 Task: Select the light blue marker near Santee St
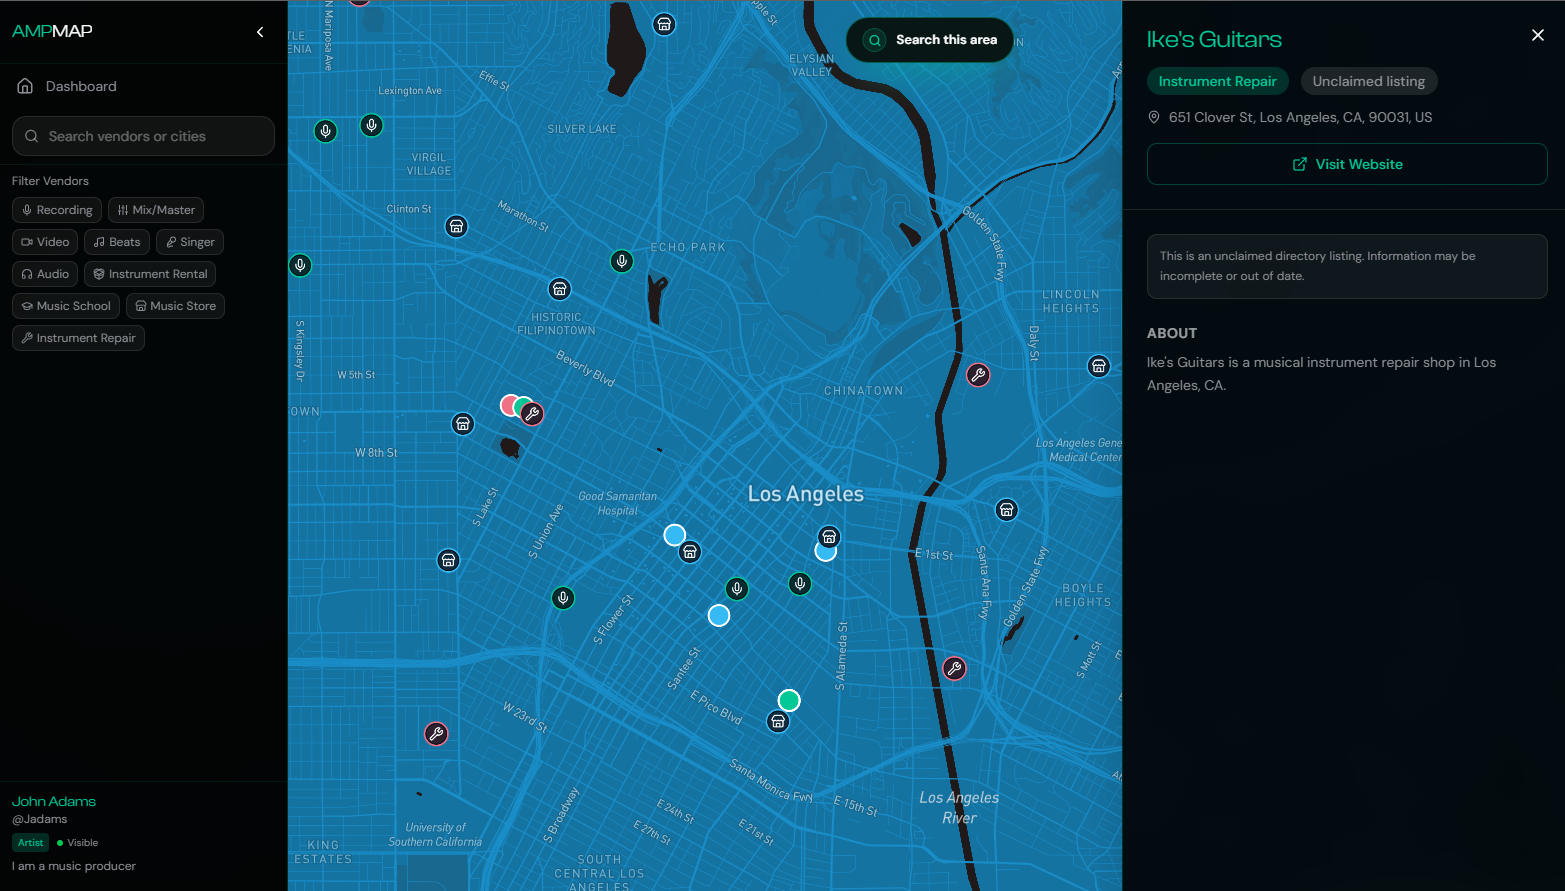click(719, 616)
